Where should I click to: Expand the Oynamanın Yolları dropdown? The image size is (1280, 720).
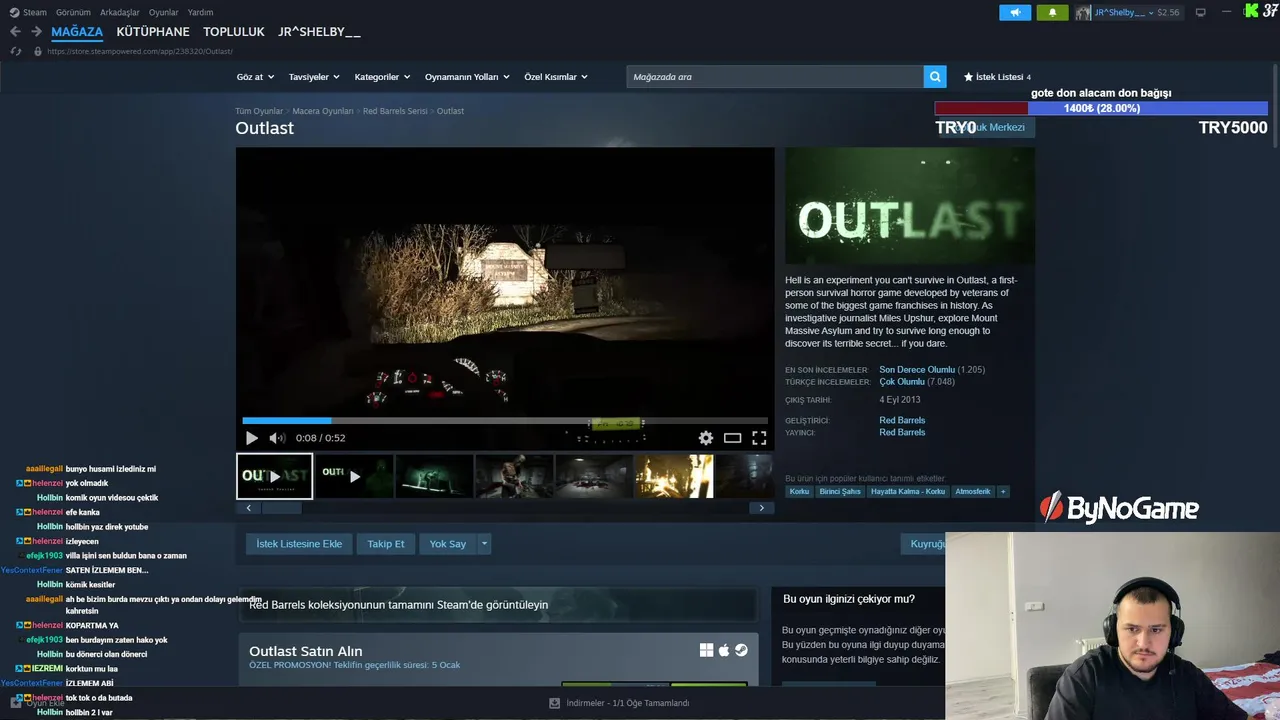[467, 77]
